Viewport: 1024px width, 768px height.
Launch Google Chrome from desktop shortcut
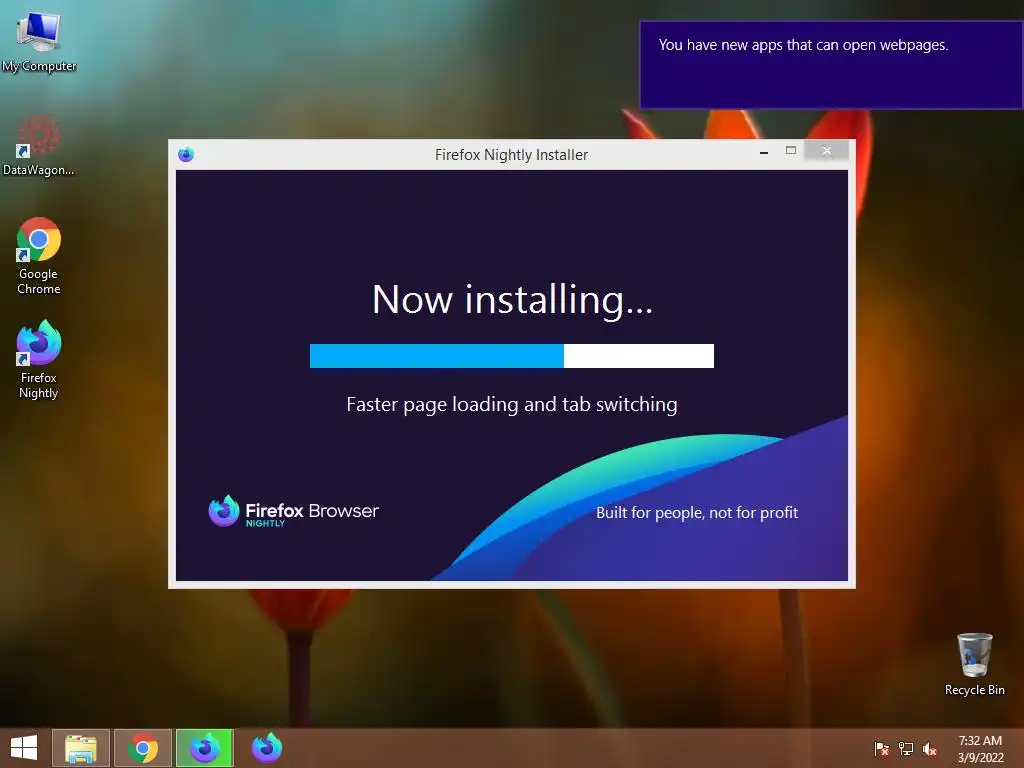point(39,255)
